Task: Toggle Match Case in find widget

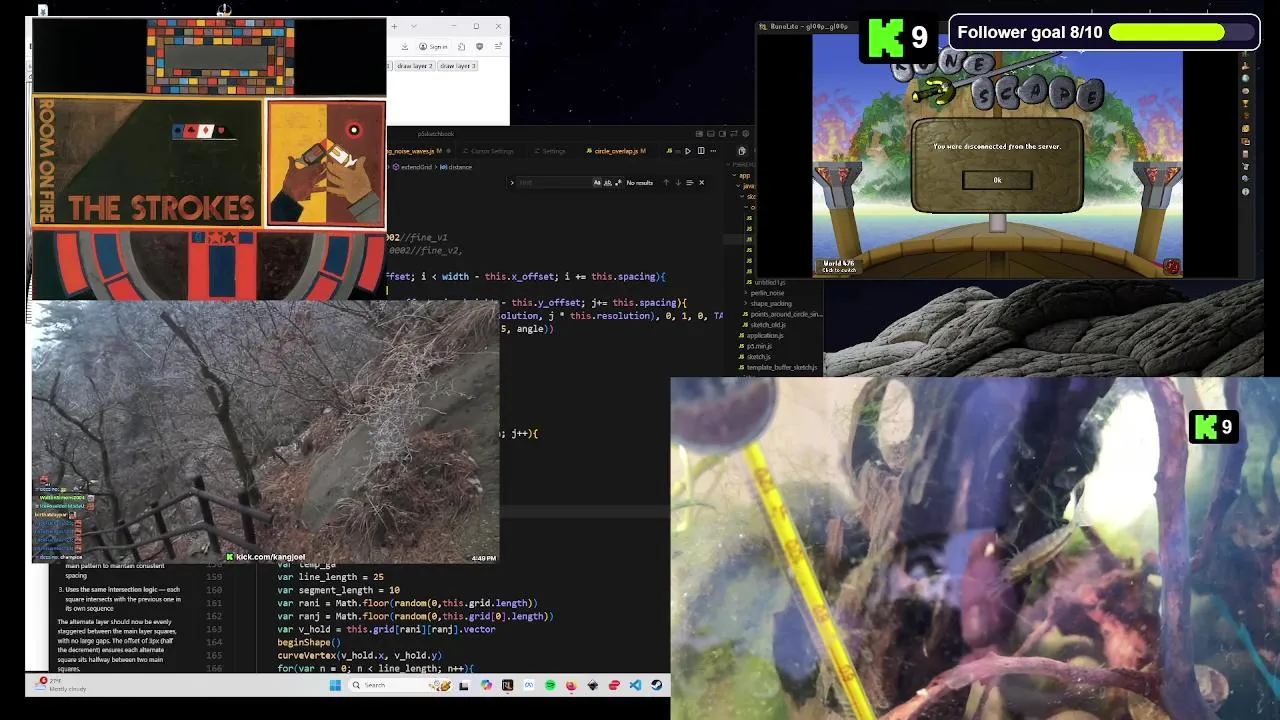Action: (597, 183)
